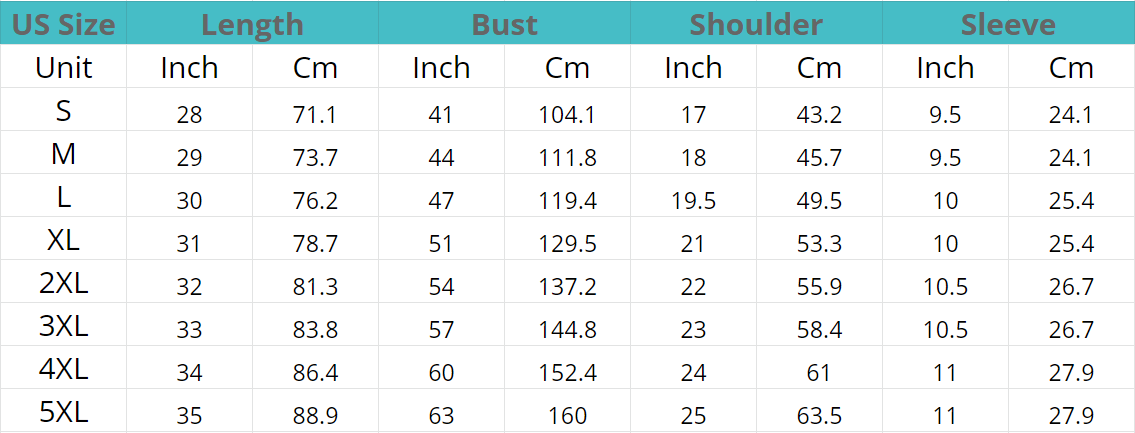Click the US Size header cell
1135x433 pixels.
pyautogui.click(x=64, y=25)
